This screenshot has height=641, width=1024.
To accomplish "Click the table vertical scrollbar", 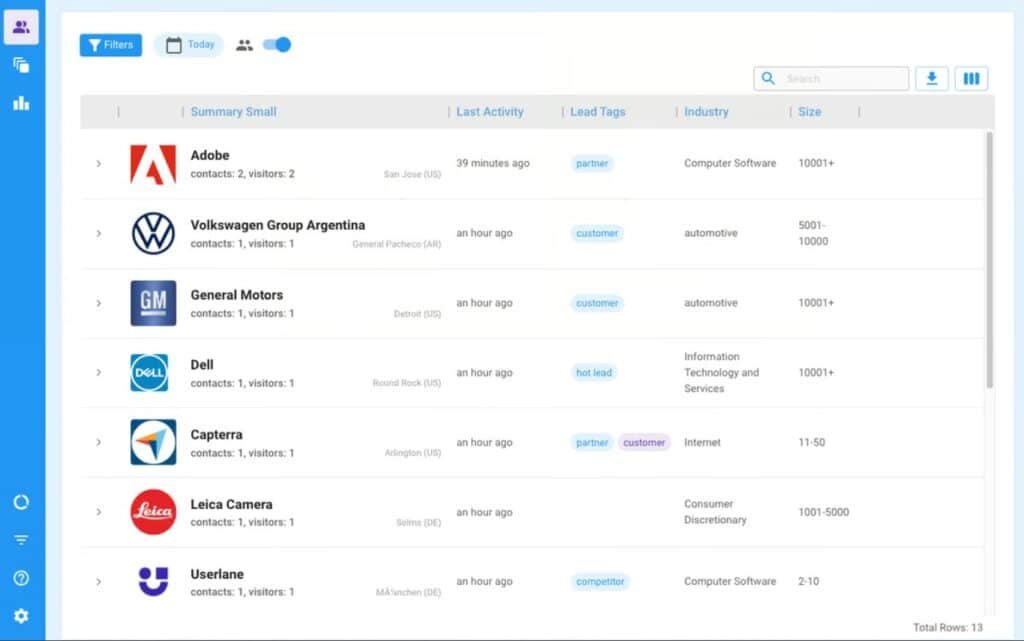I will pos(989,260).
